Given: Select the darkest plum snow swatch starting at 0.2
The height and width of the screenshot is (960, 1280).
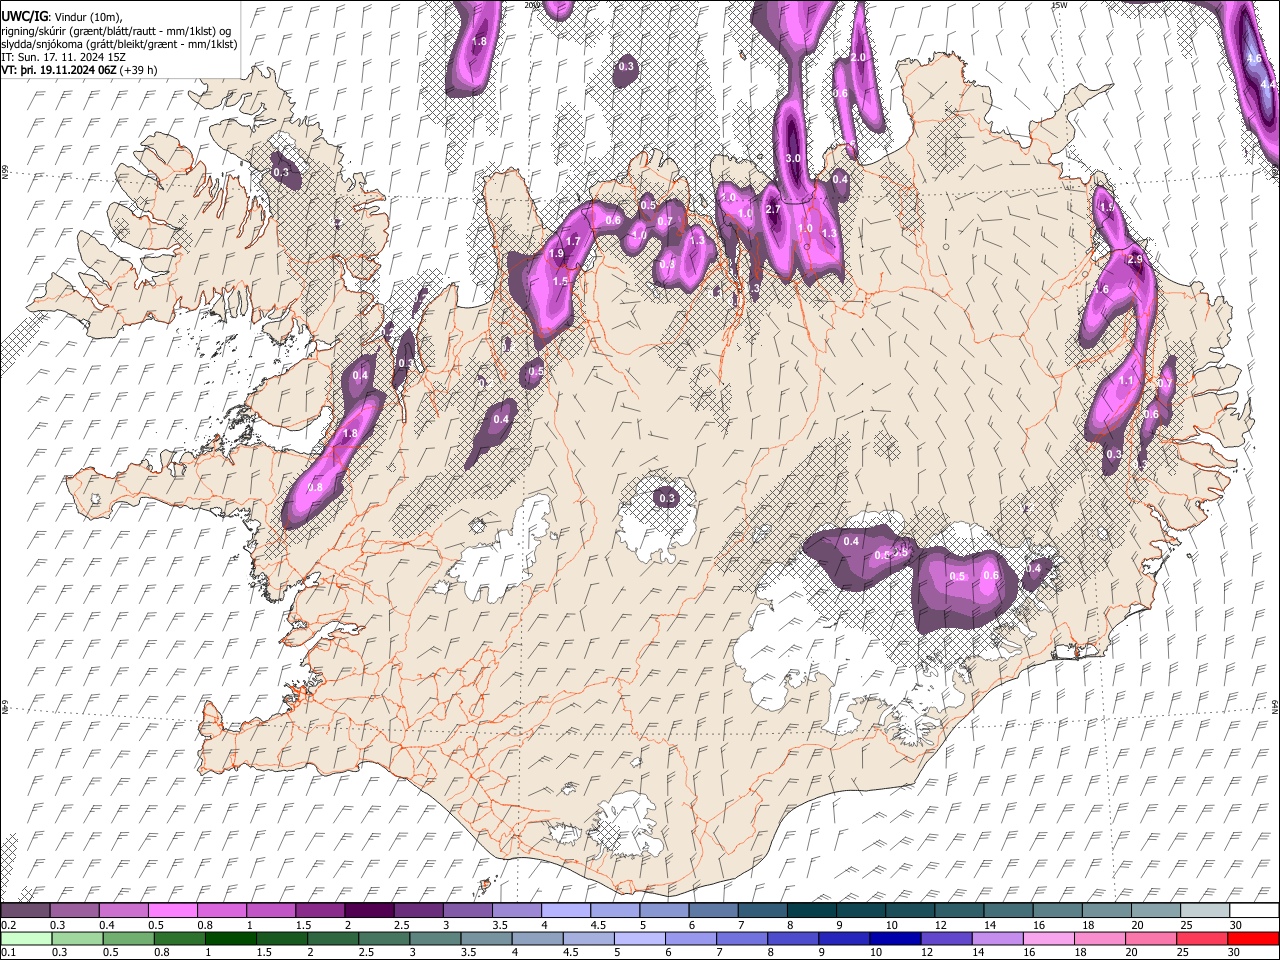Looking at the screenshot, I should point(26,911).
